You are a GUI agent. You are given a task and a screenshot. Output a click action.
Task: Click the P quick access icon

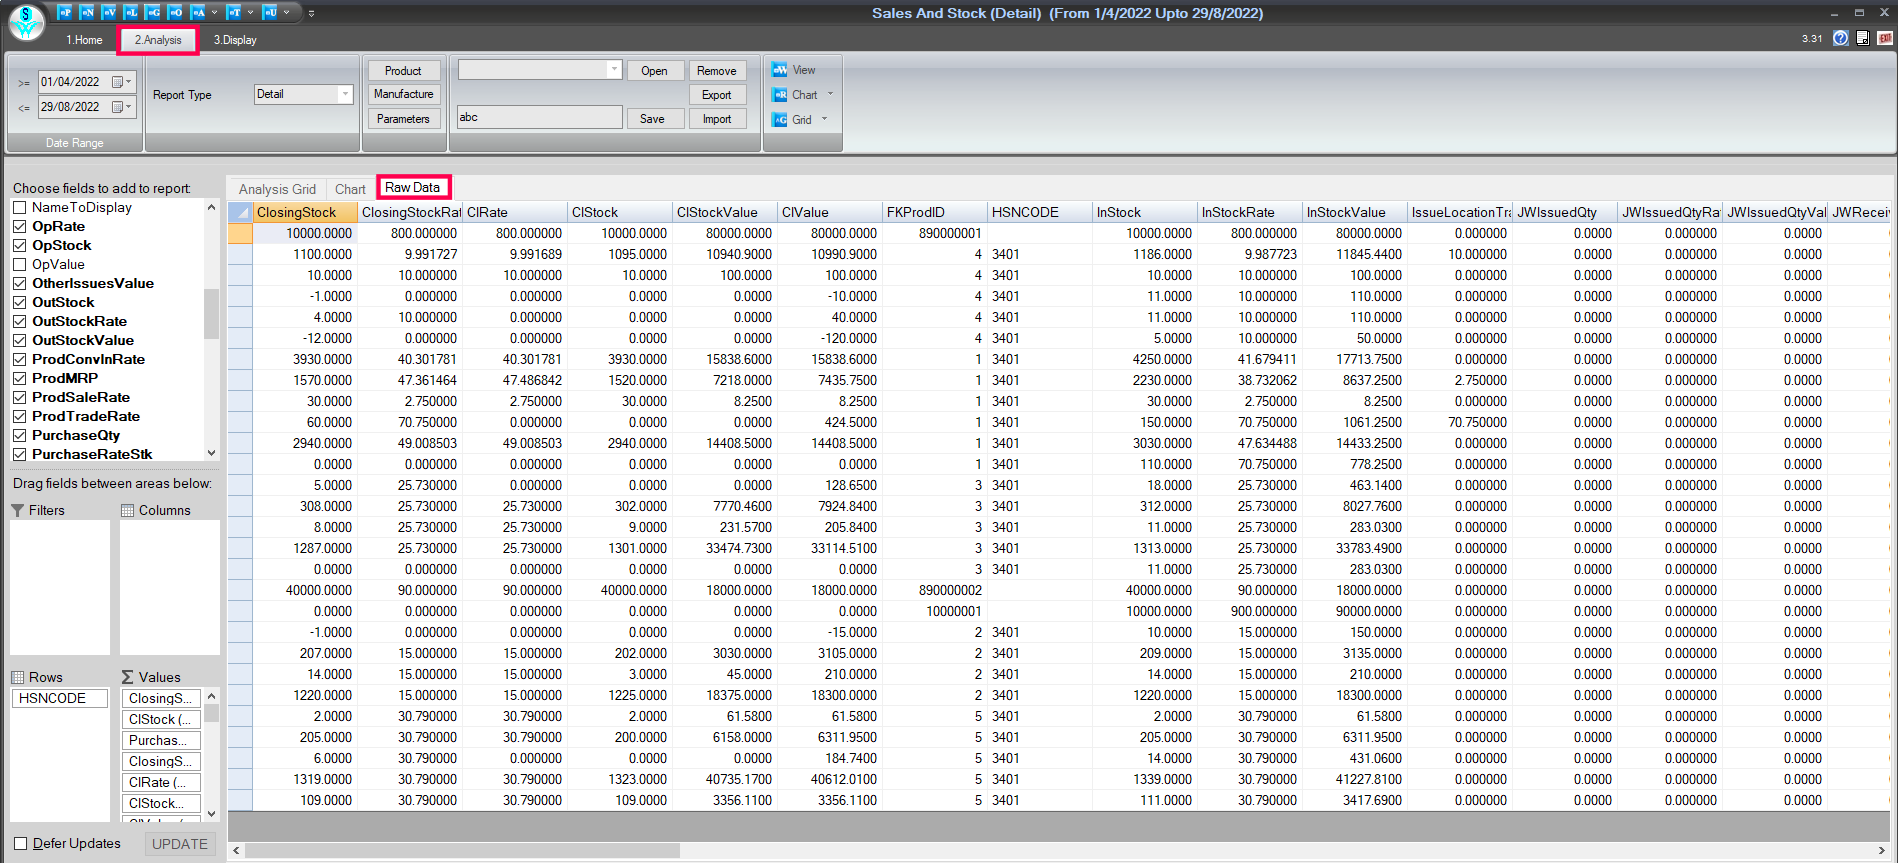(x=64, y=13)
